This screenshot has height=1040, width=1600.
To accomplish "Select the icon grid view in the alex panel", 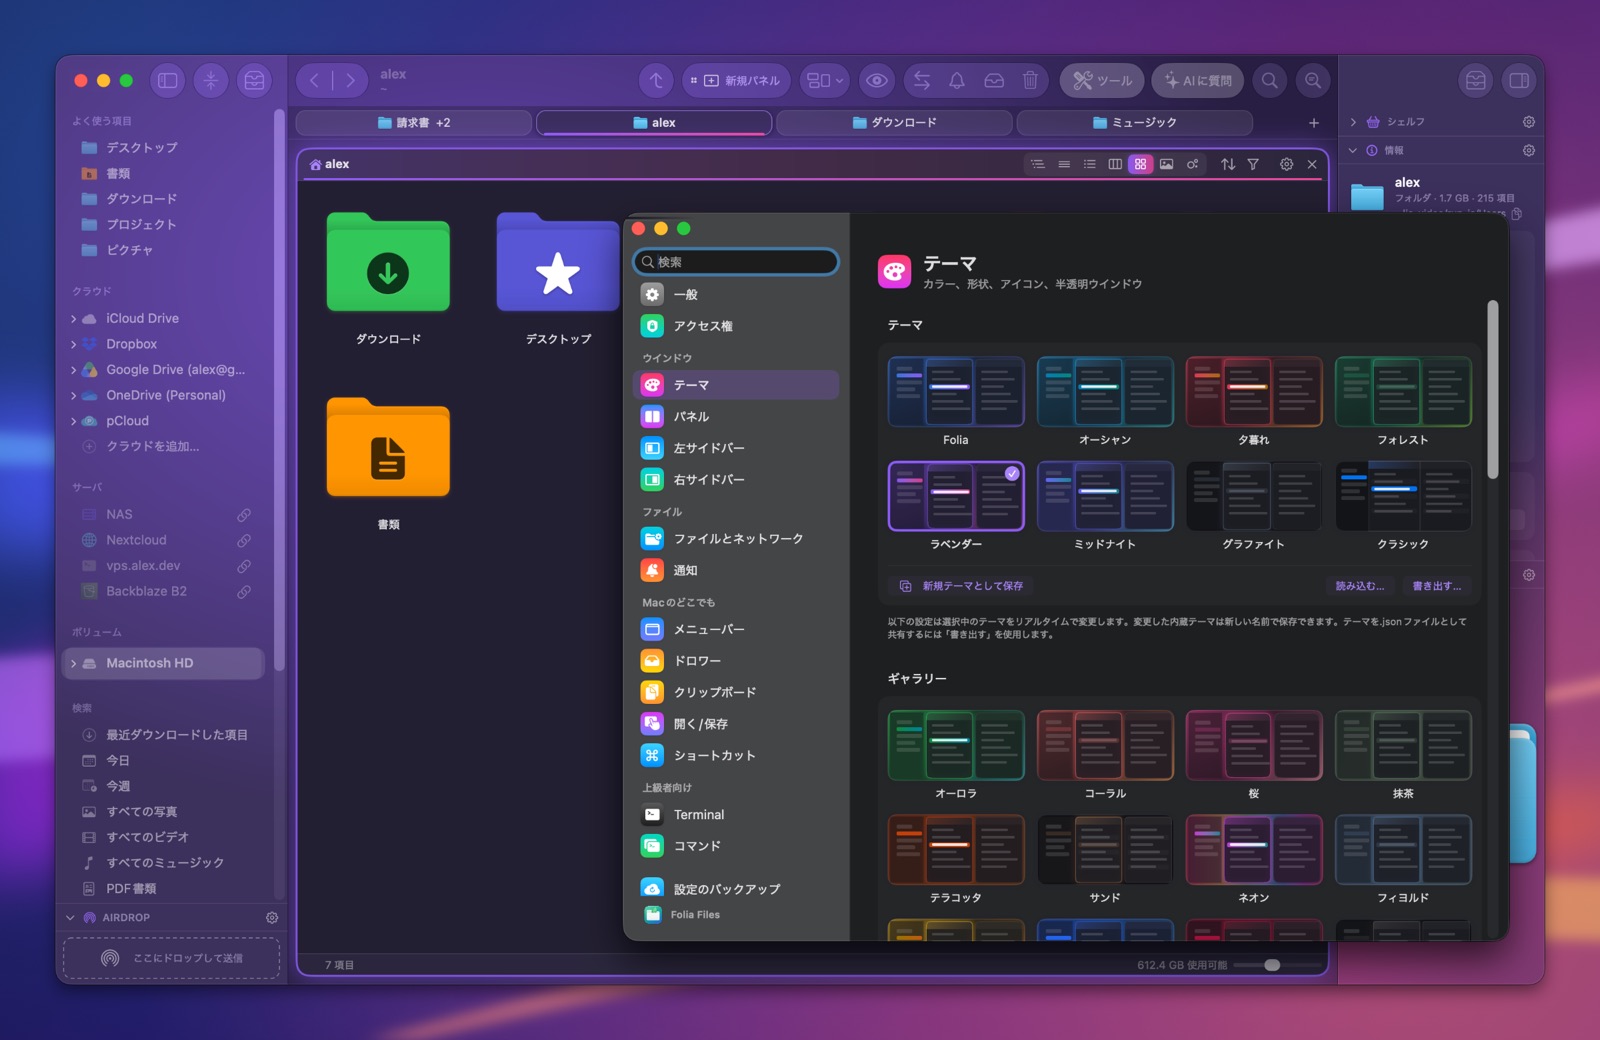I will point(1141,164).
